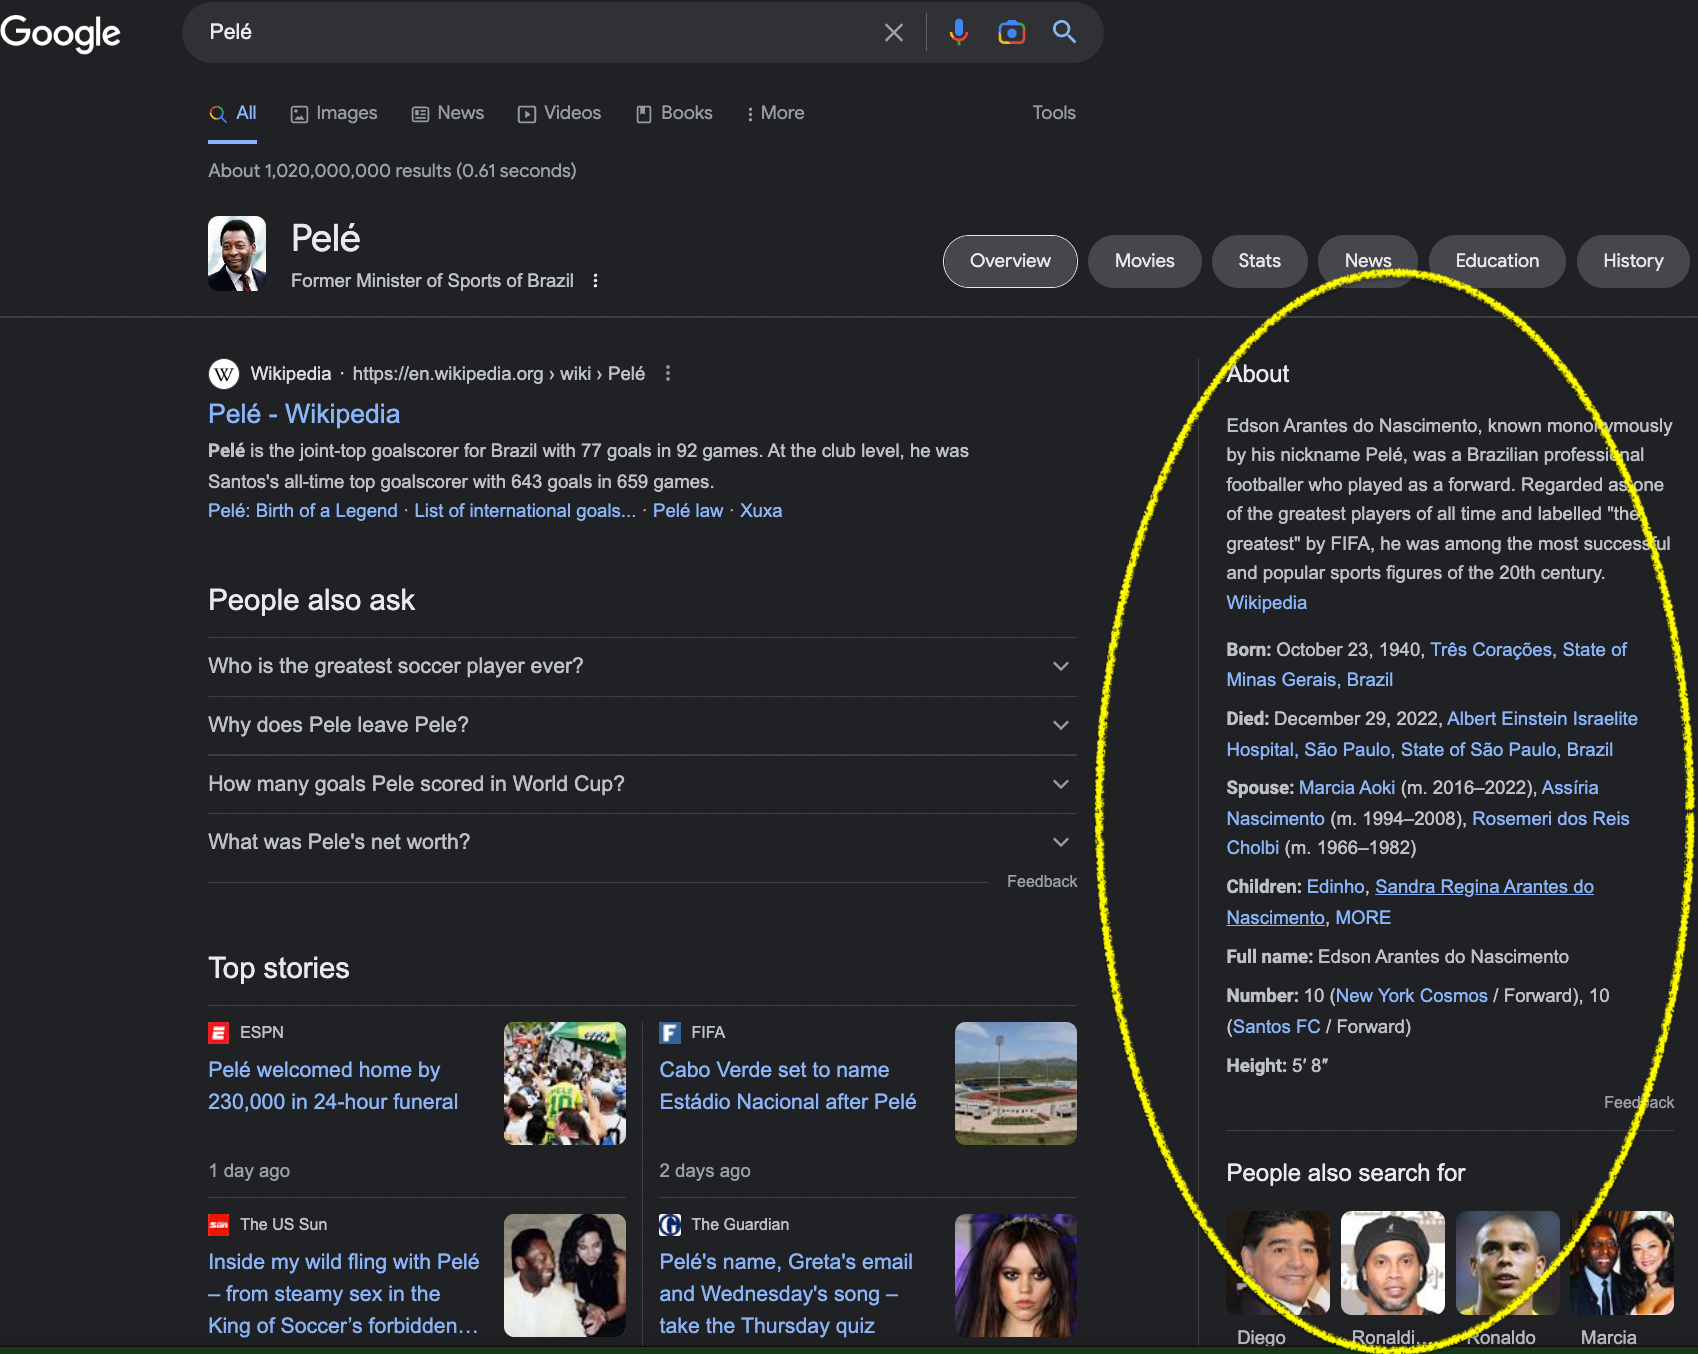Switch to the Books tab
1698x1354 pixels.
(x=675, y=113)
